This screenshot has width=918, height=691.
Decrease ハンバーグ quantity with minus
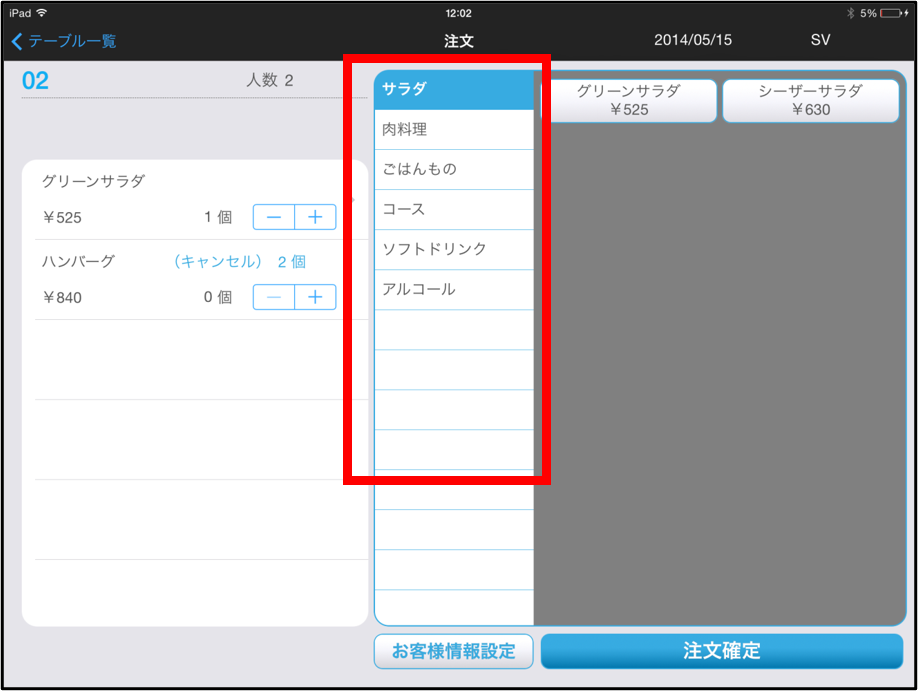pos(273,297)
